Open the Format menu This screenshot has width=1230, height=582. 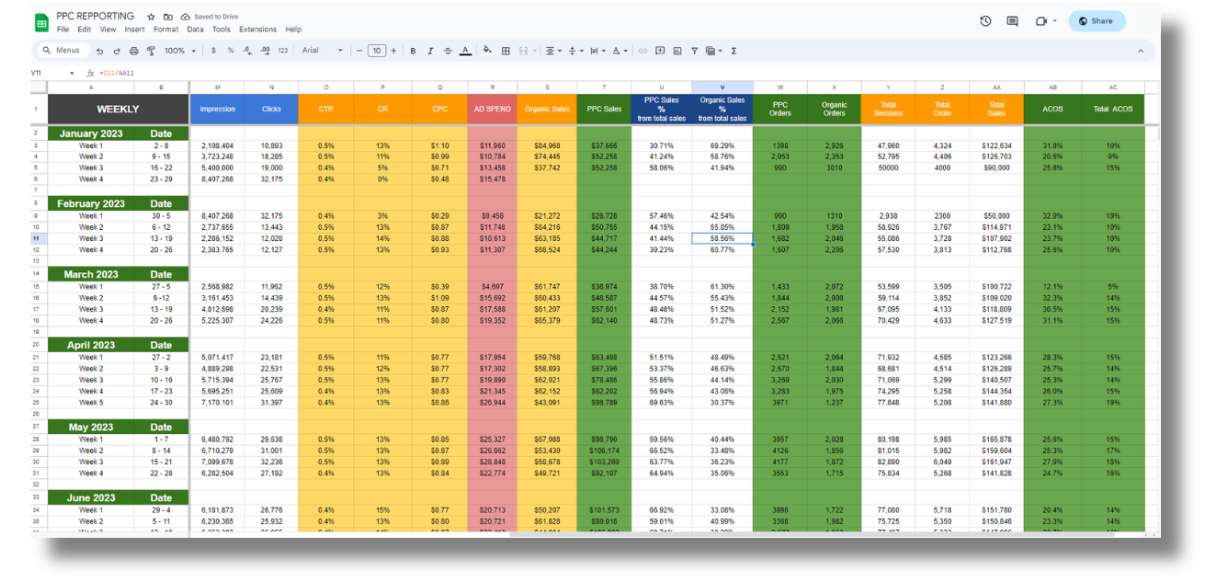[x=166, y=30]
